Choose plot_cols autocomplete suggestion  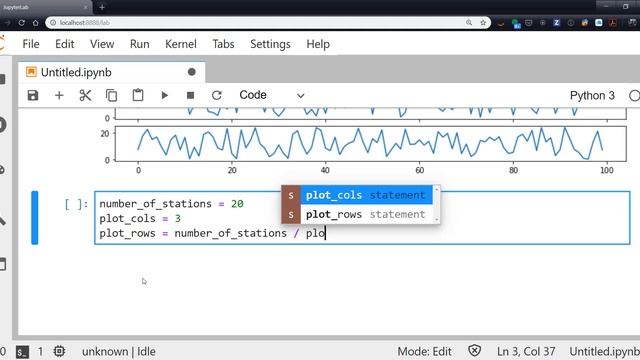click(x=357, y=195)
